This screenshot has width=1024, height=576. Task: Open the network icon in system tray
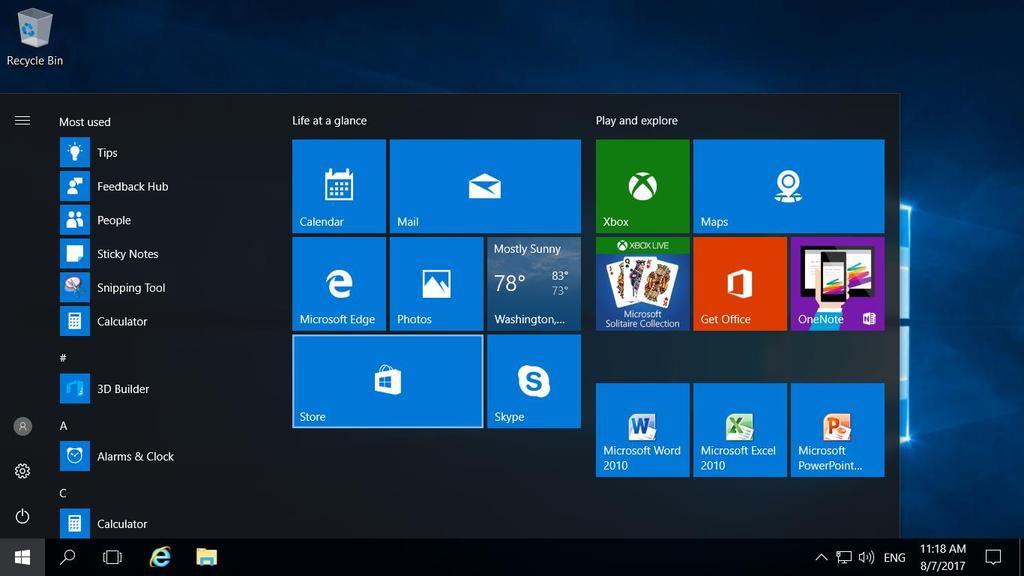(844, 557)
